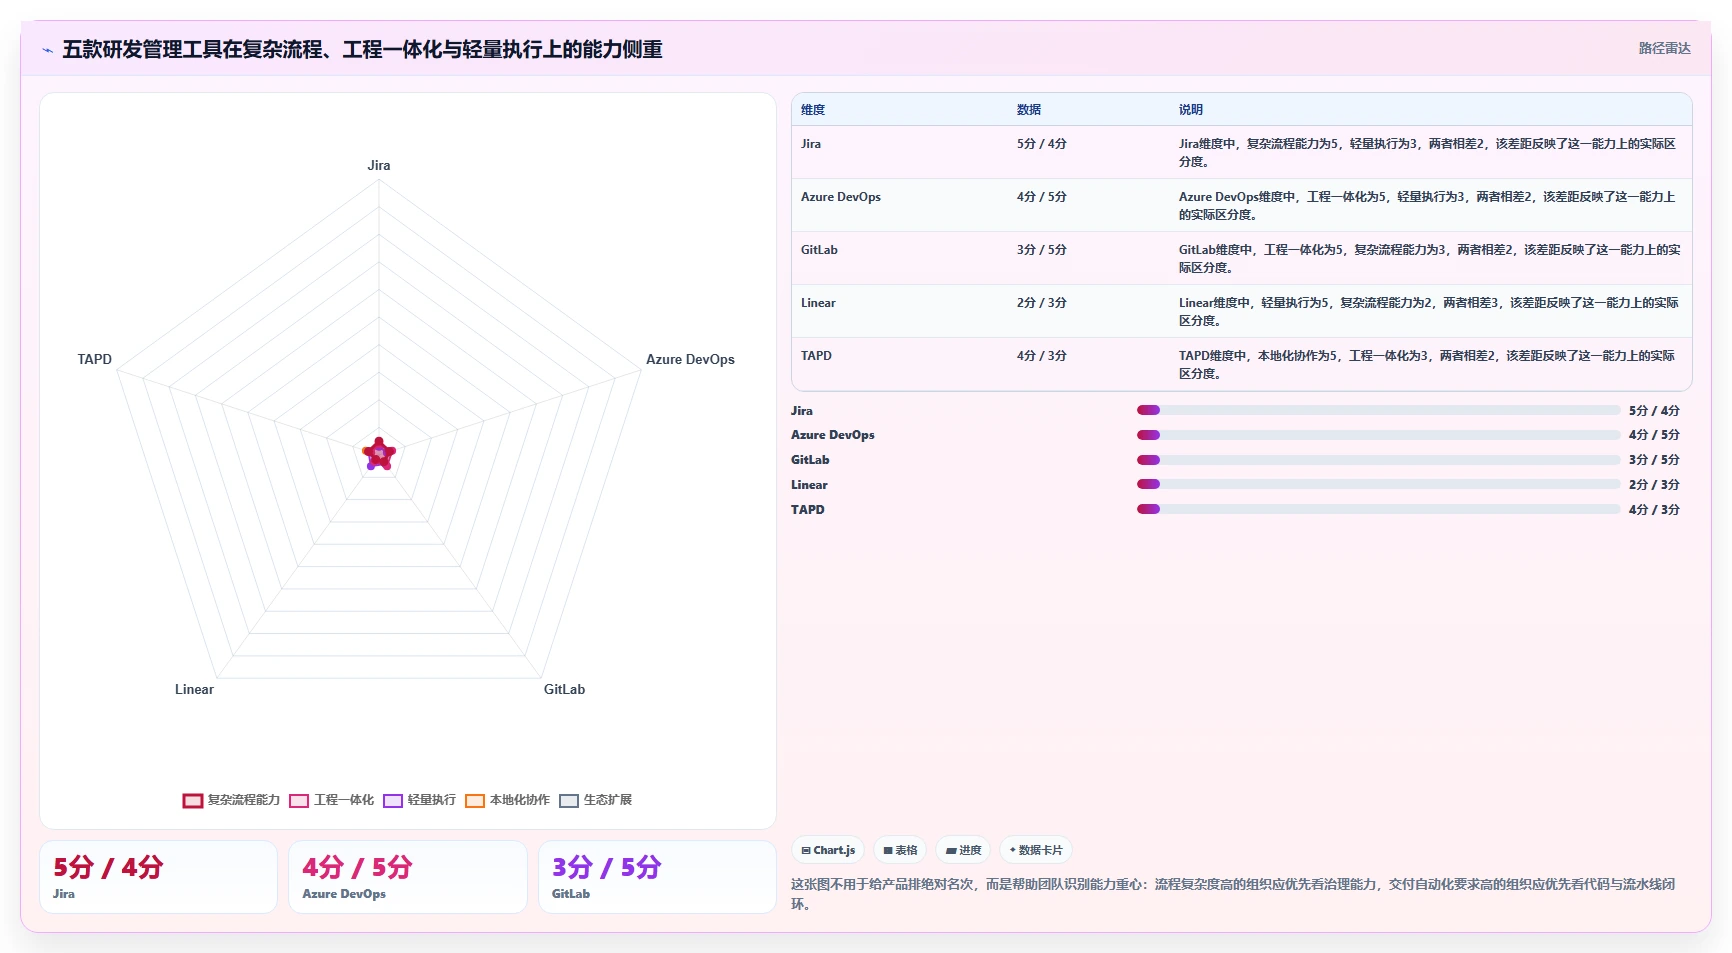Viewport: 1732px width, 953px height.
Task: Click the 数据卡片 chip
Action: [x=1036, y=850]
